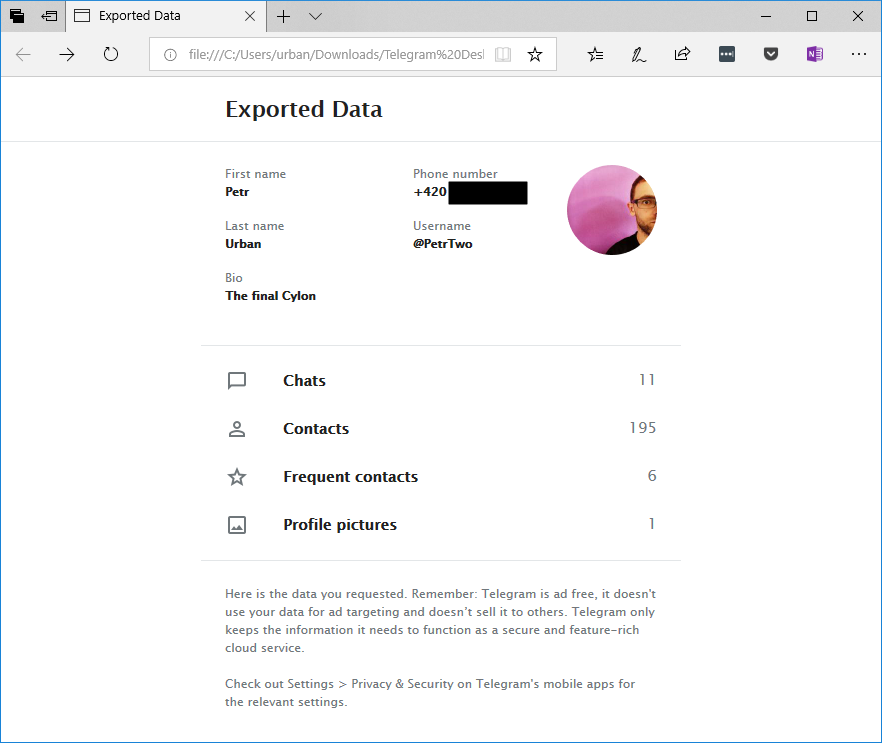Image resolution: width=882 pixels, height=743 pixels.
Task: Open Reading view book icon
Action: point(503,55)
